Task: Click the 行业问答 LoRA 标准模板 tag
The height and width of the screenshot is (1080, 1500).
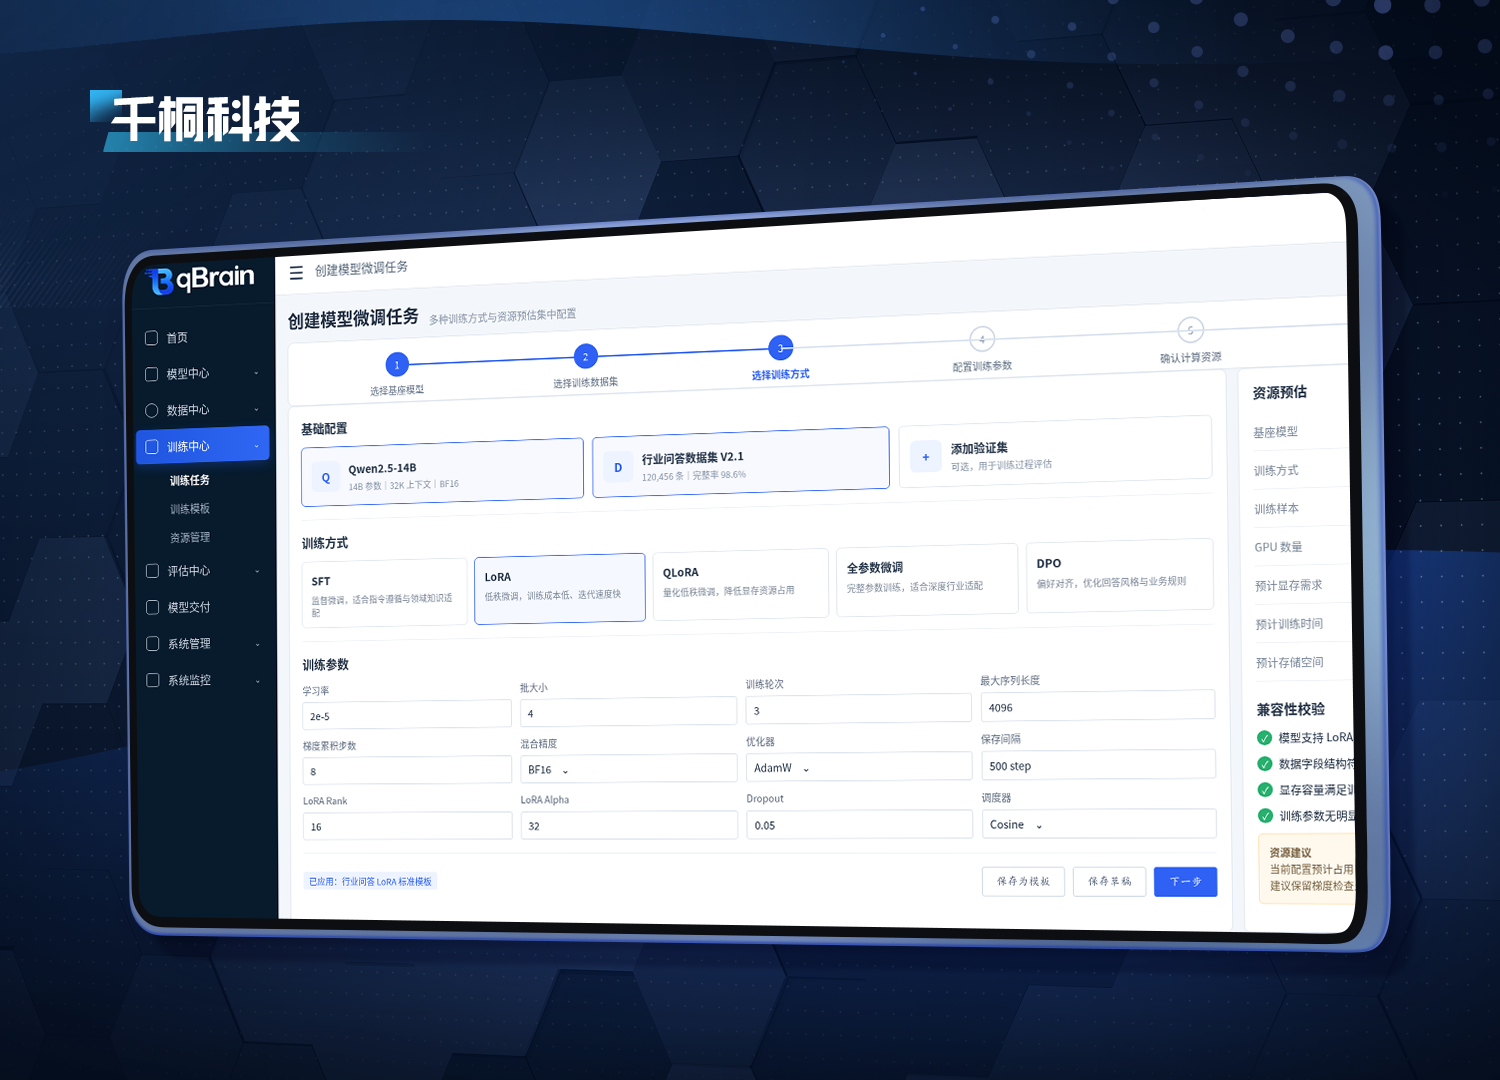Action: 371,882
